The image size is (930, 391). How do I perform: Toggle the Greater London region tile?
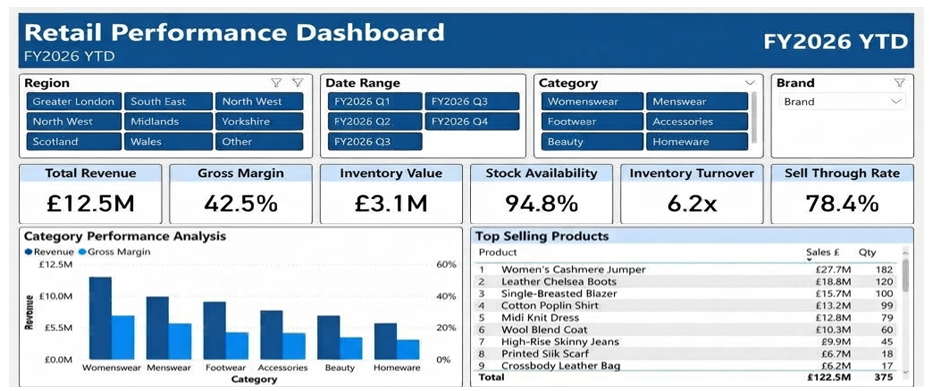pos(74,101)
